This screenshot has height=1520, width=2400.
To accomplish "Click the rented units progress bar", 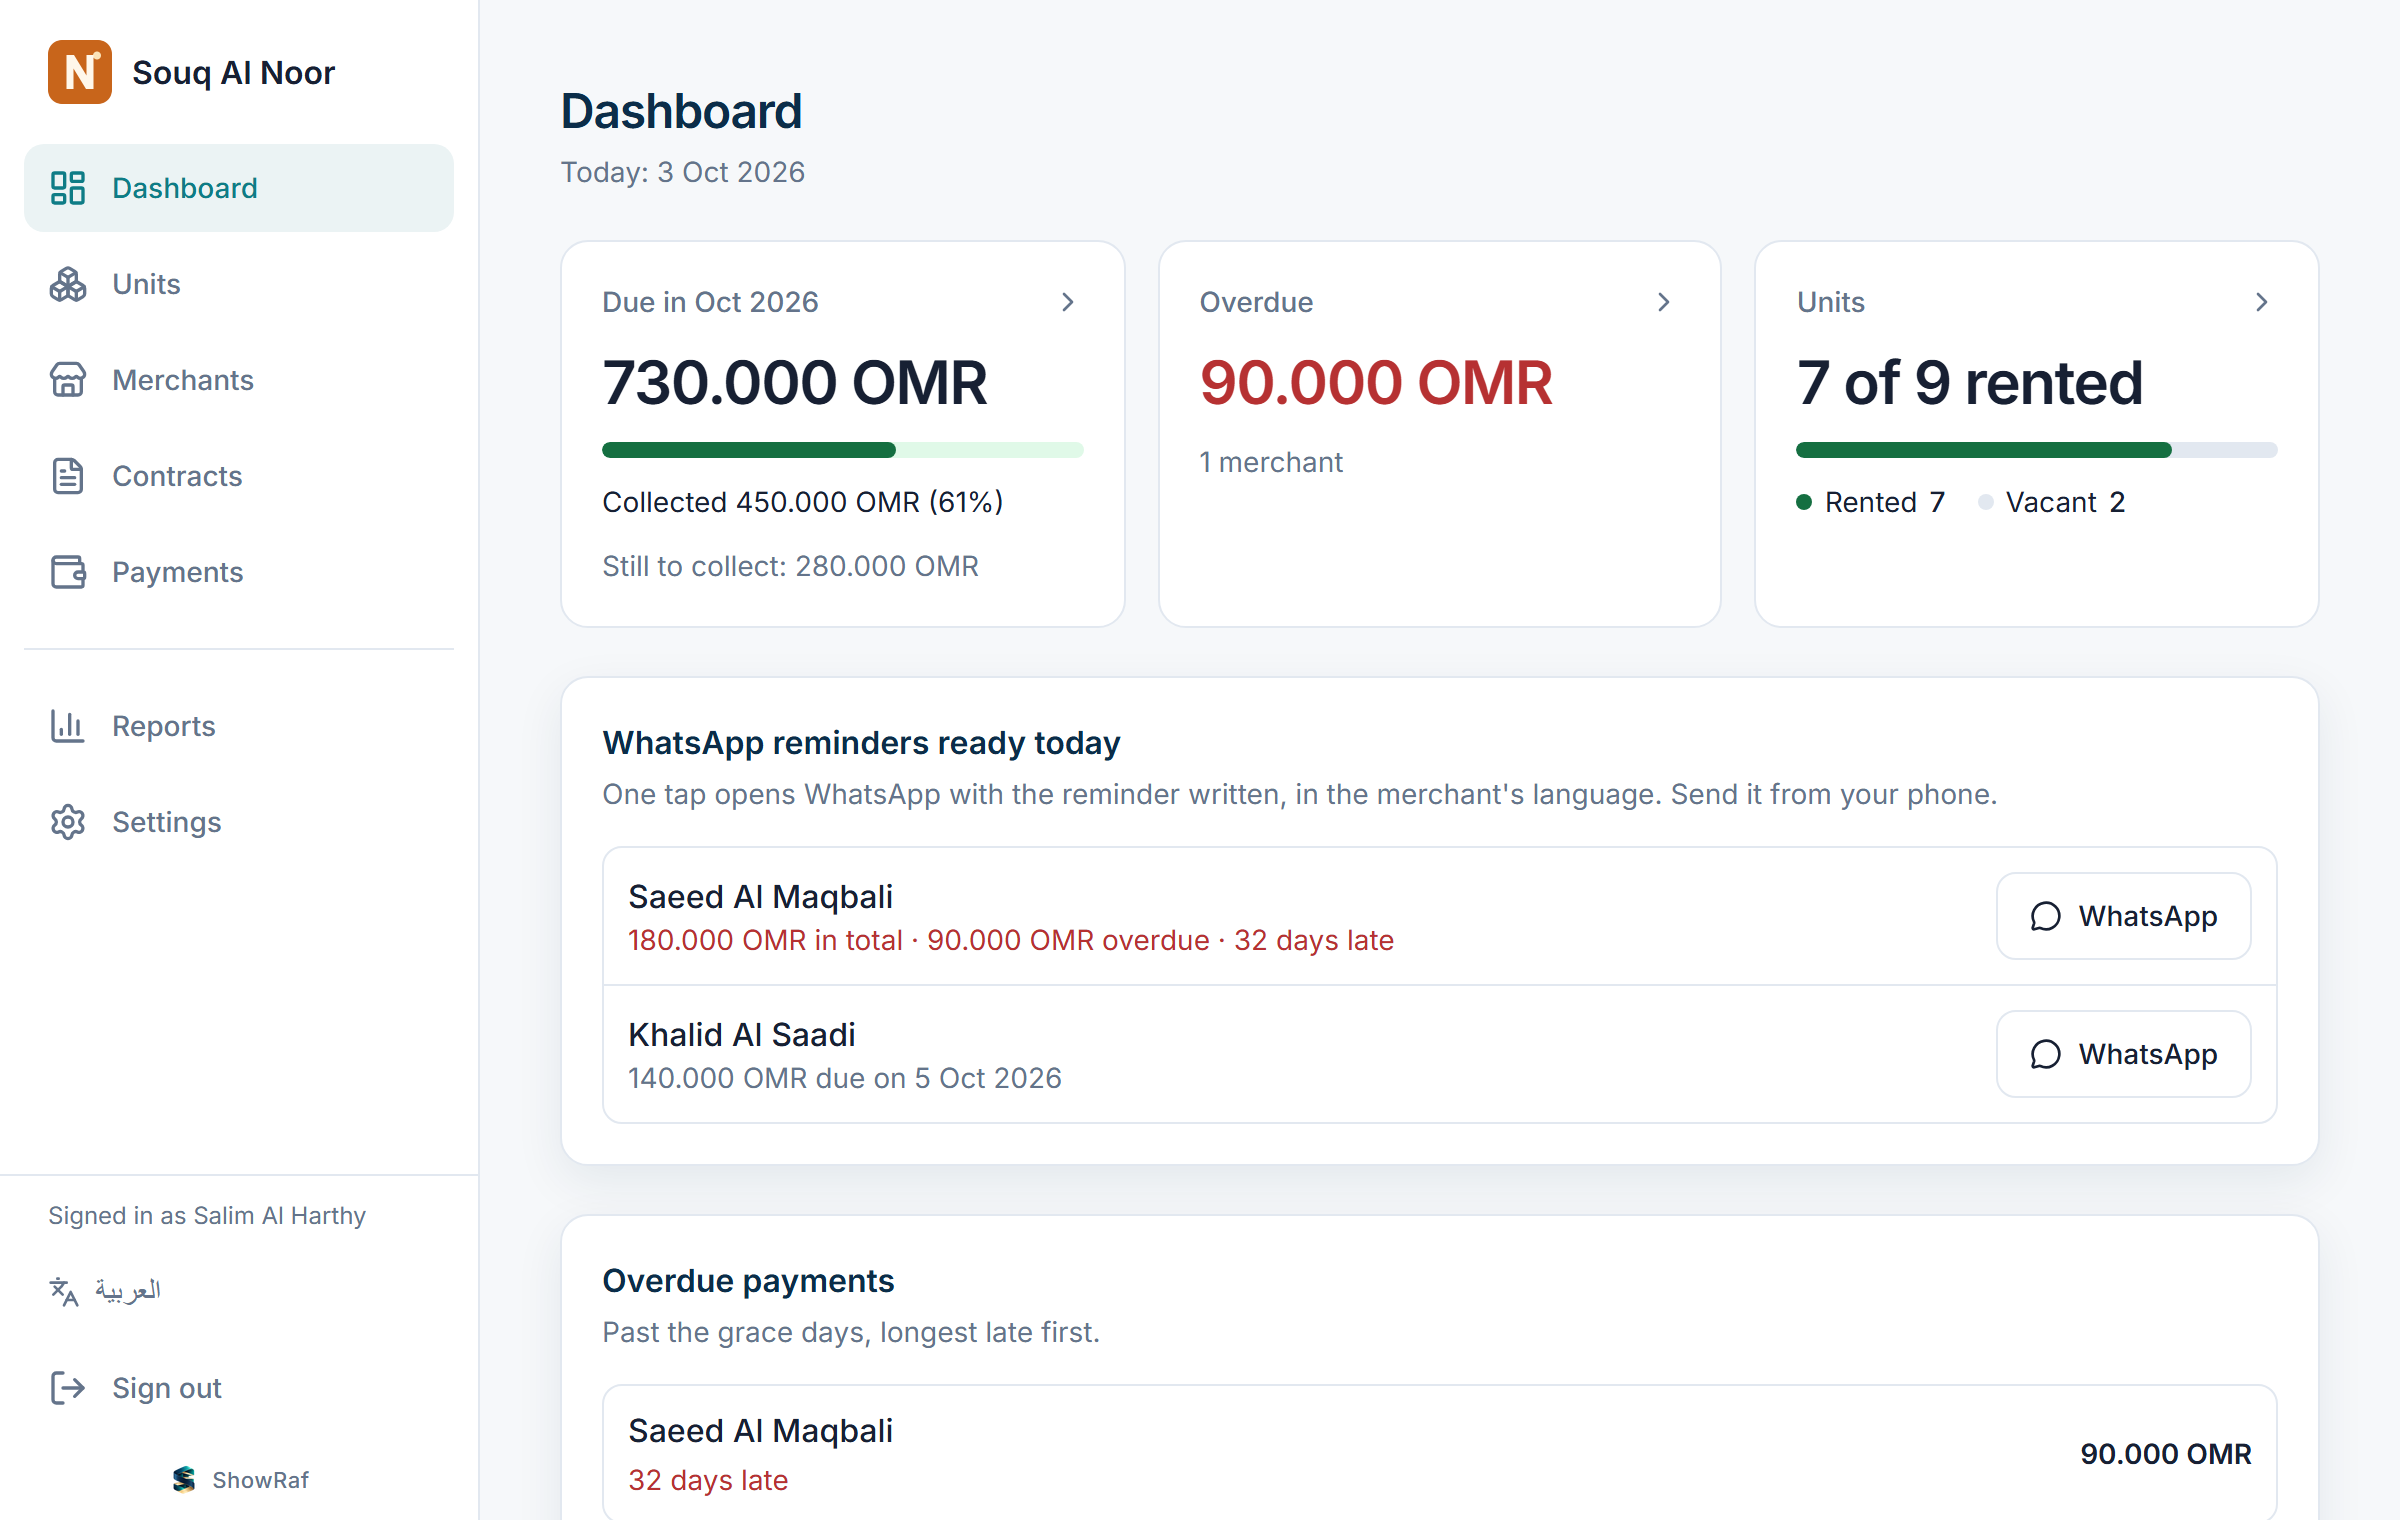I will [x=2036, y=450].
